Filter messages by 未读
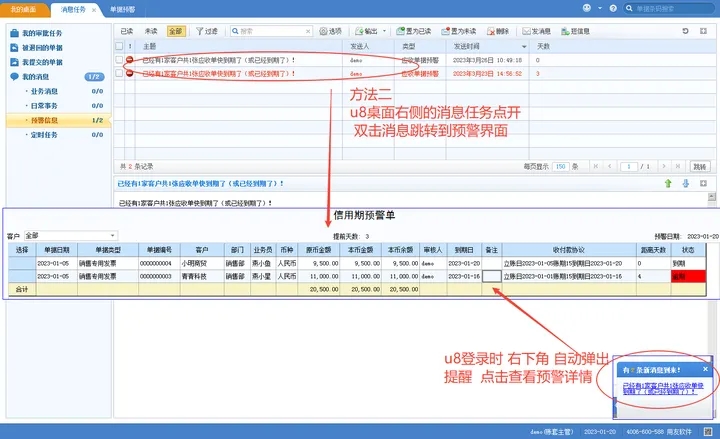 point(151,31)
